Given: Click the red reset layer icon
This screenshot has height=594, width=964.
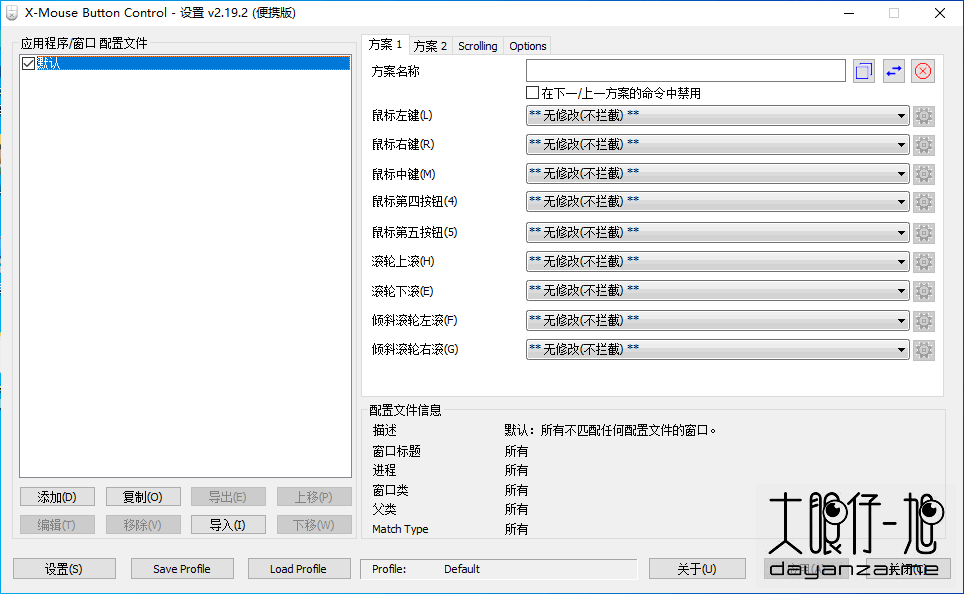Looking at the screenshot, I should (x=923, y=71).
